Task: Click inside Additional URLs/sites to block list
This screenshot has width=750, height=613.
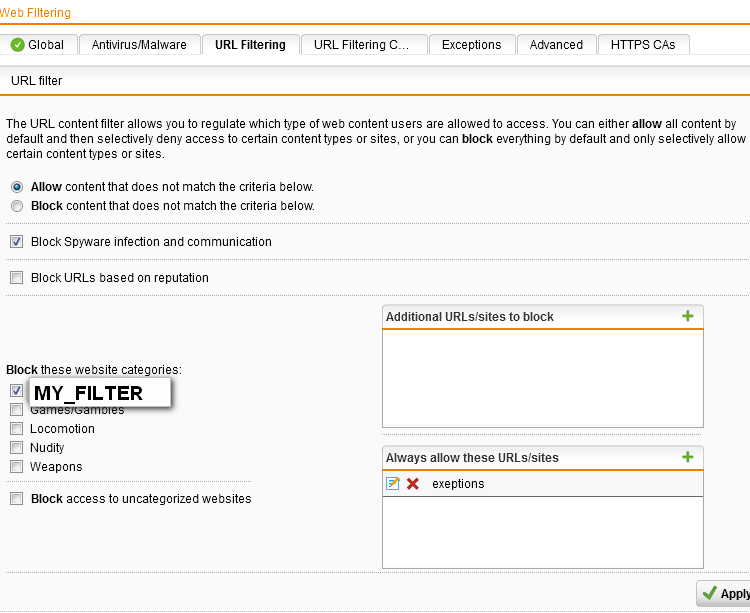Action: pyautogui.click(x=542, y=378)
